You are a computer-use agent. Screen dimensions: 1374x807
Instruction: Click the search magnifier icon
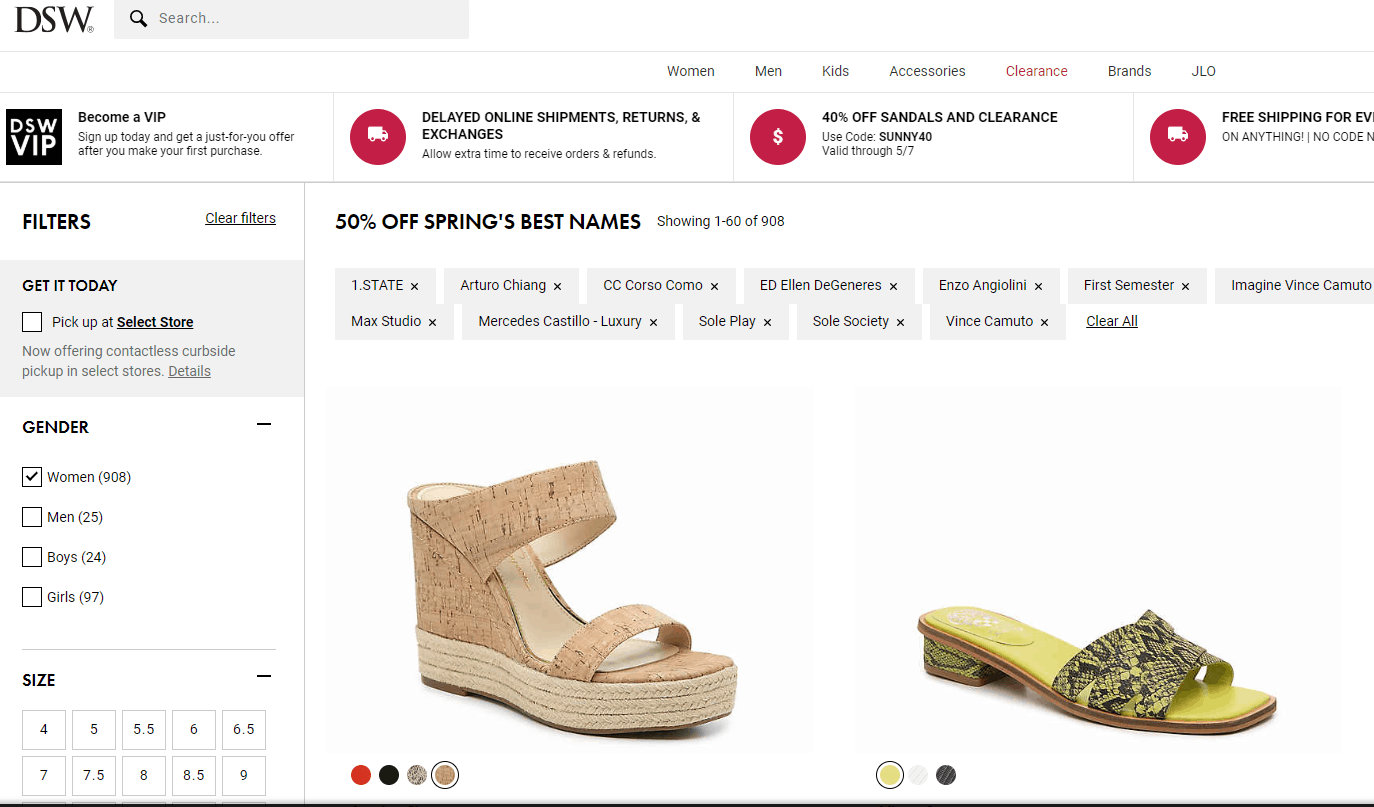(x=139, y=19)
